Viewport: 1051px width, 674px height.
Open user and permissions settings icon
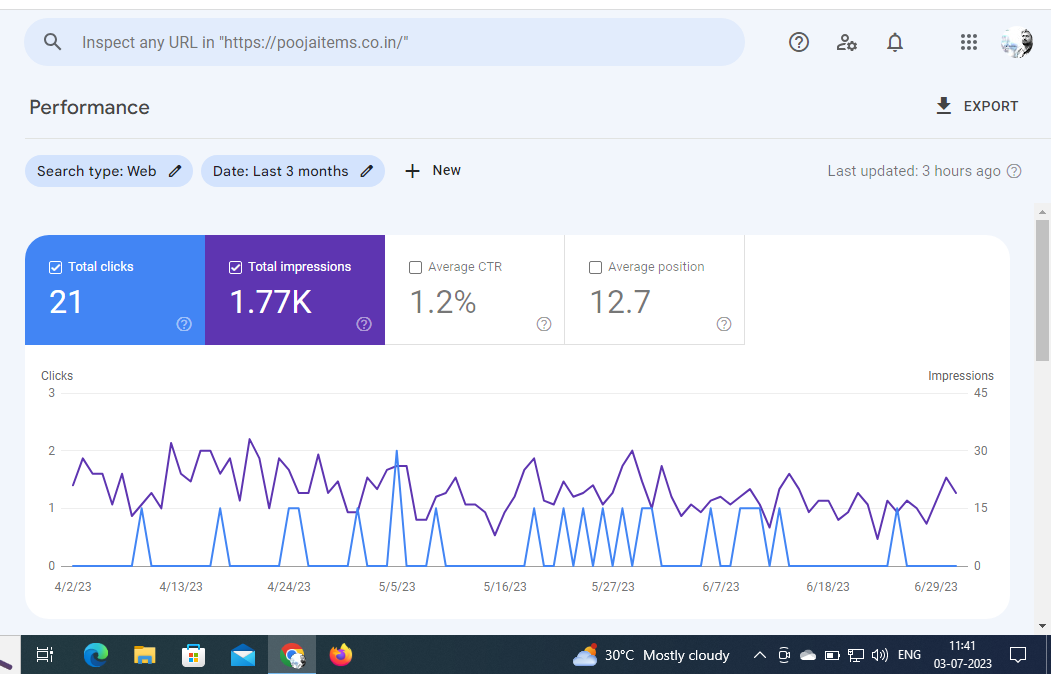click(x=846, y=42)
